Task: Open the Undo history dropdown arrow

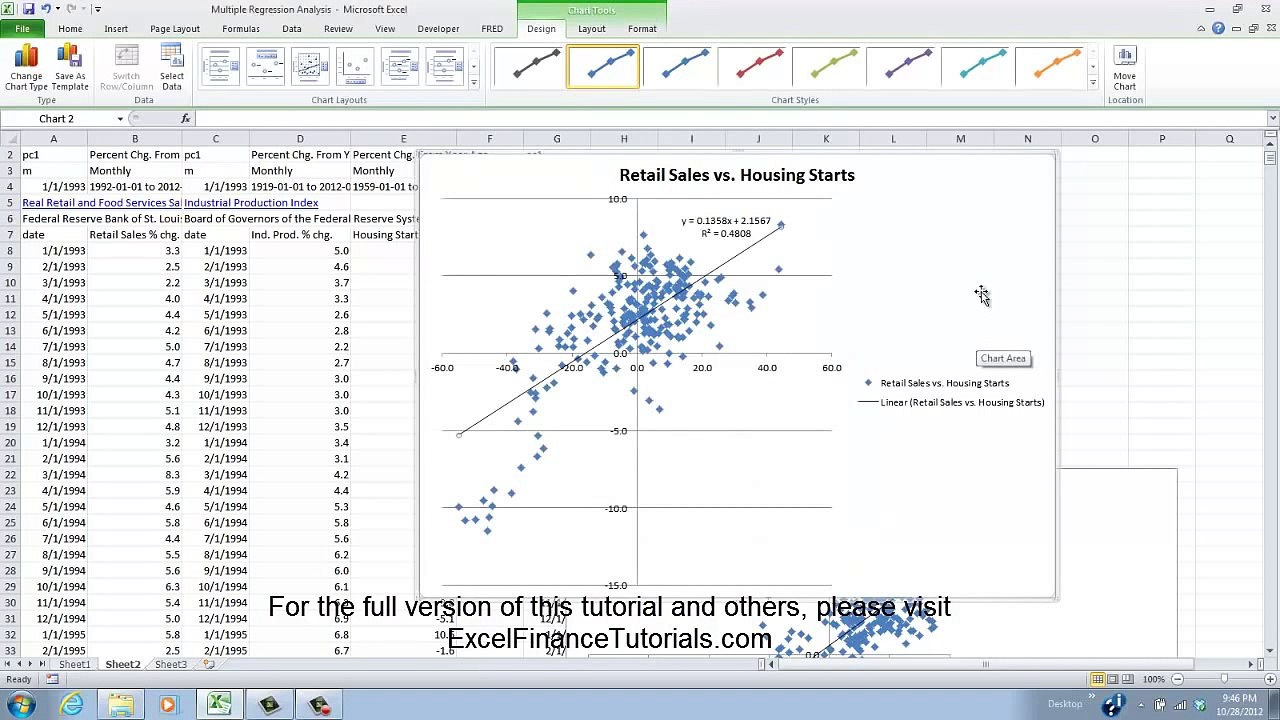Action: tap(58, 9)
